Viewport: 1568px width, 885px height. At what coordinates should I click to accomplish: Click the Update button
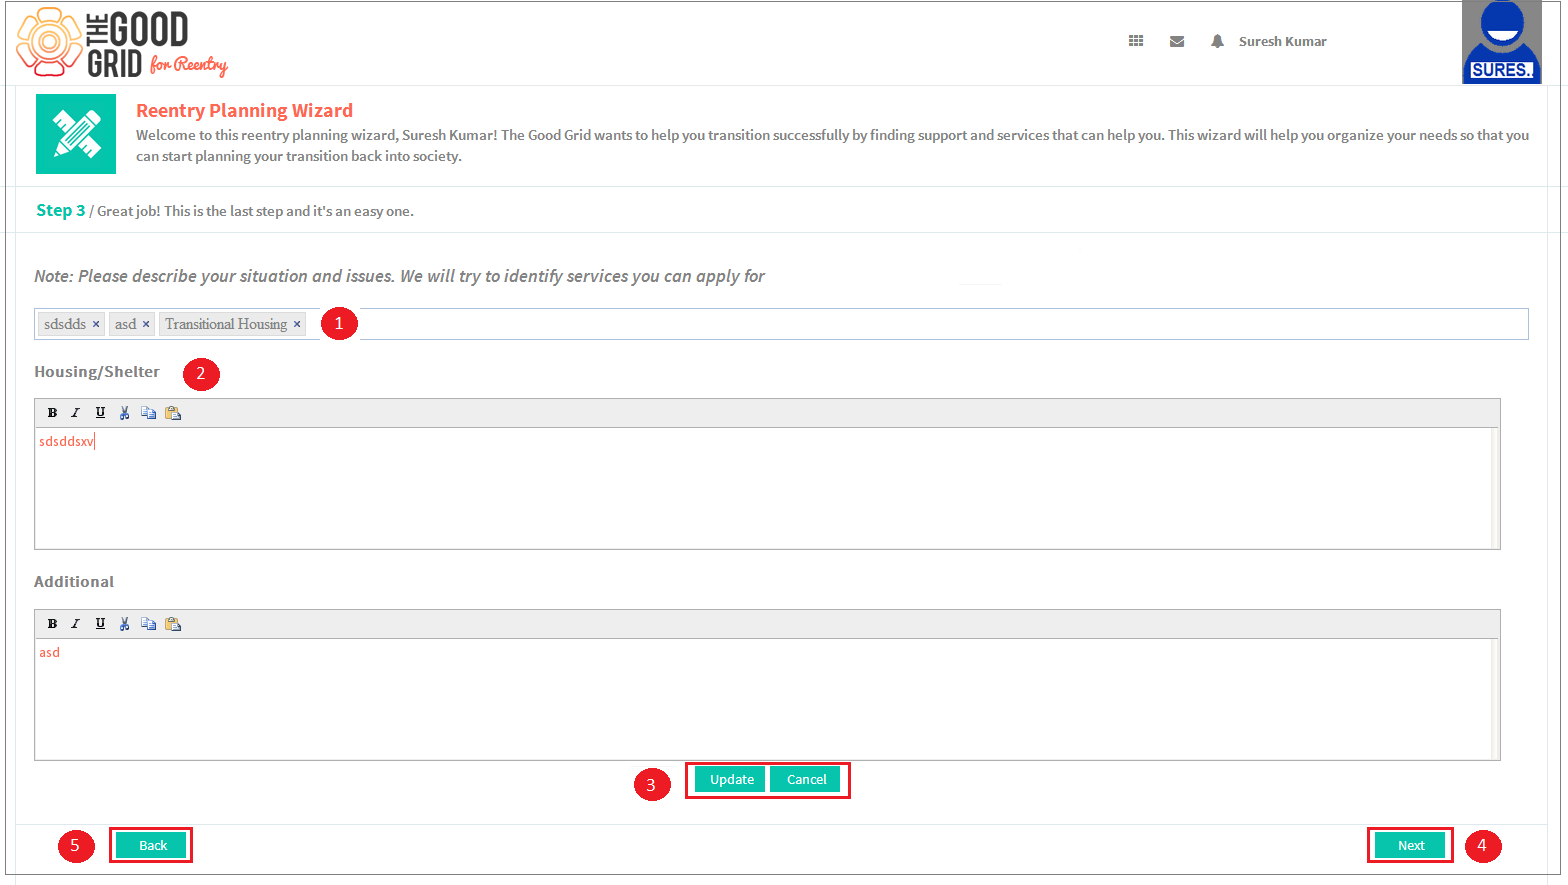coord(731,779)
